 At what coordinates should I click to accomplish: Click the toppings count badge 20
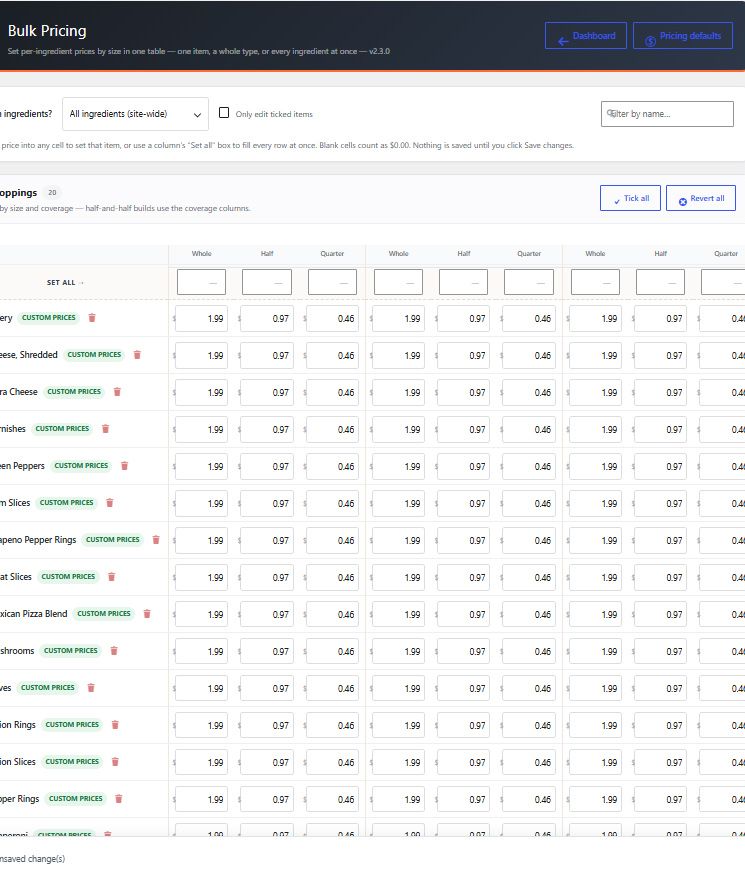(x=52, y=192)
